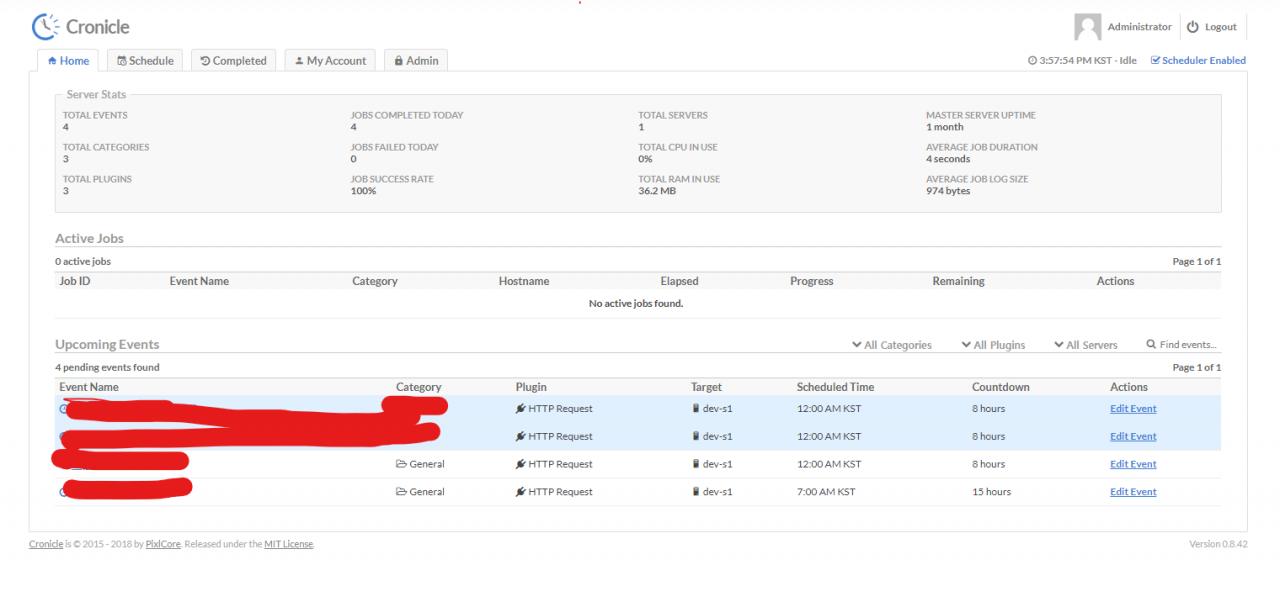Click Edit Event for the 7:00 AM KST event
Viewport: 1280px width, 602px height.
point(1133,492)
